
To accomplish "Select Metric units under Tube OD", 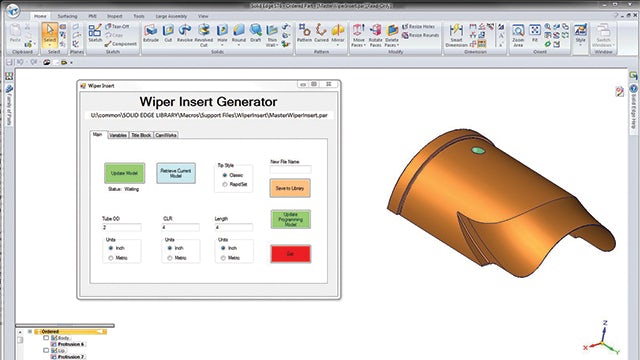I will pyautogui.click(x=111, y=258).
